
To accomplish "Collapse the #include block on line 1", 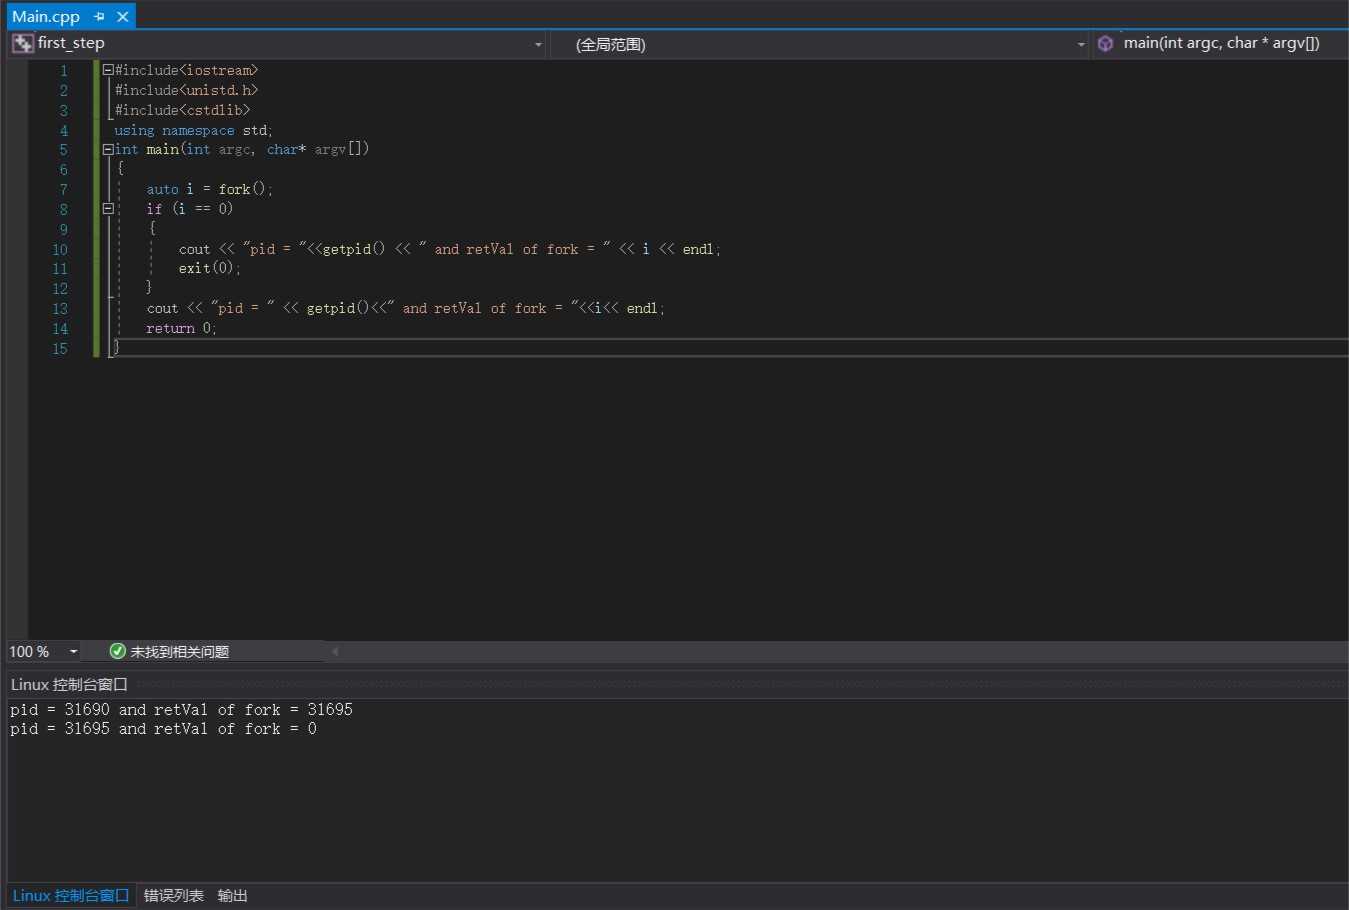I will [108, 70].
